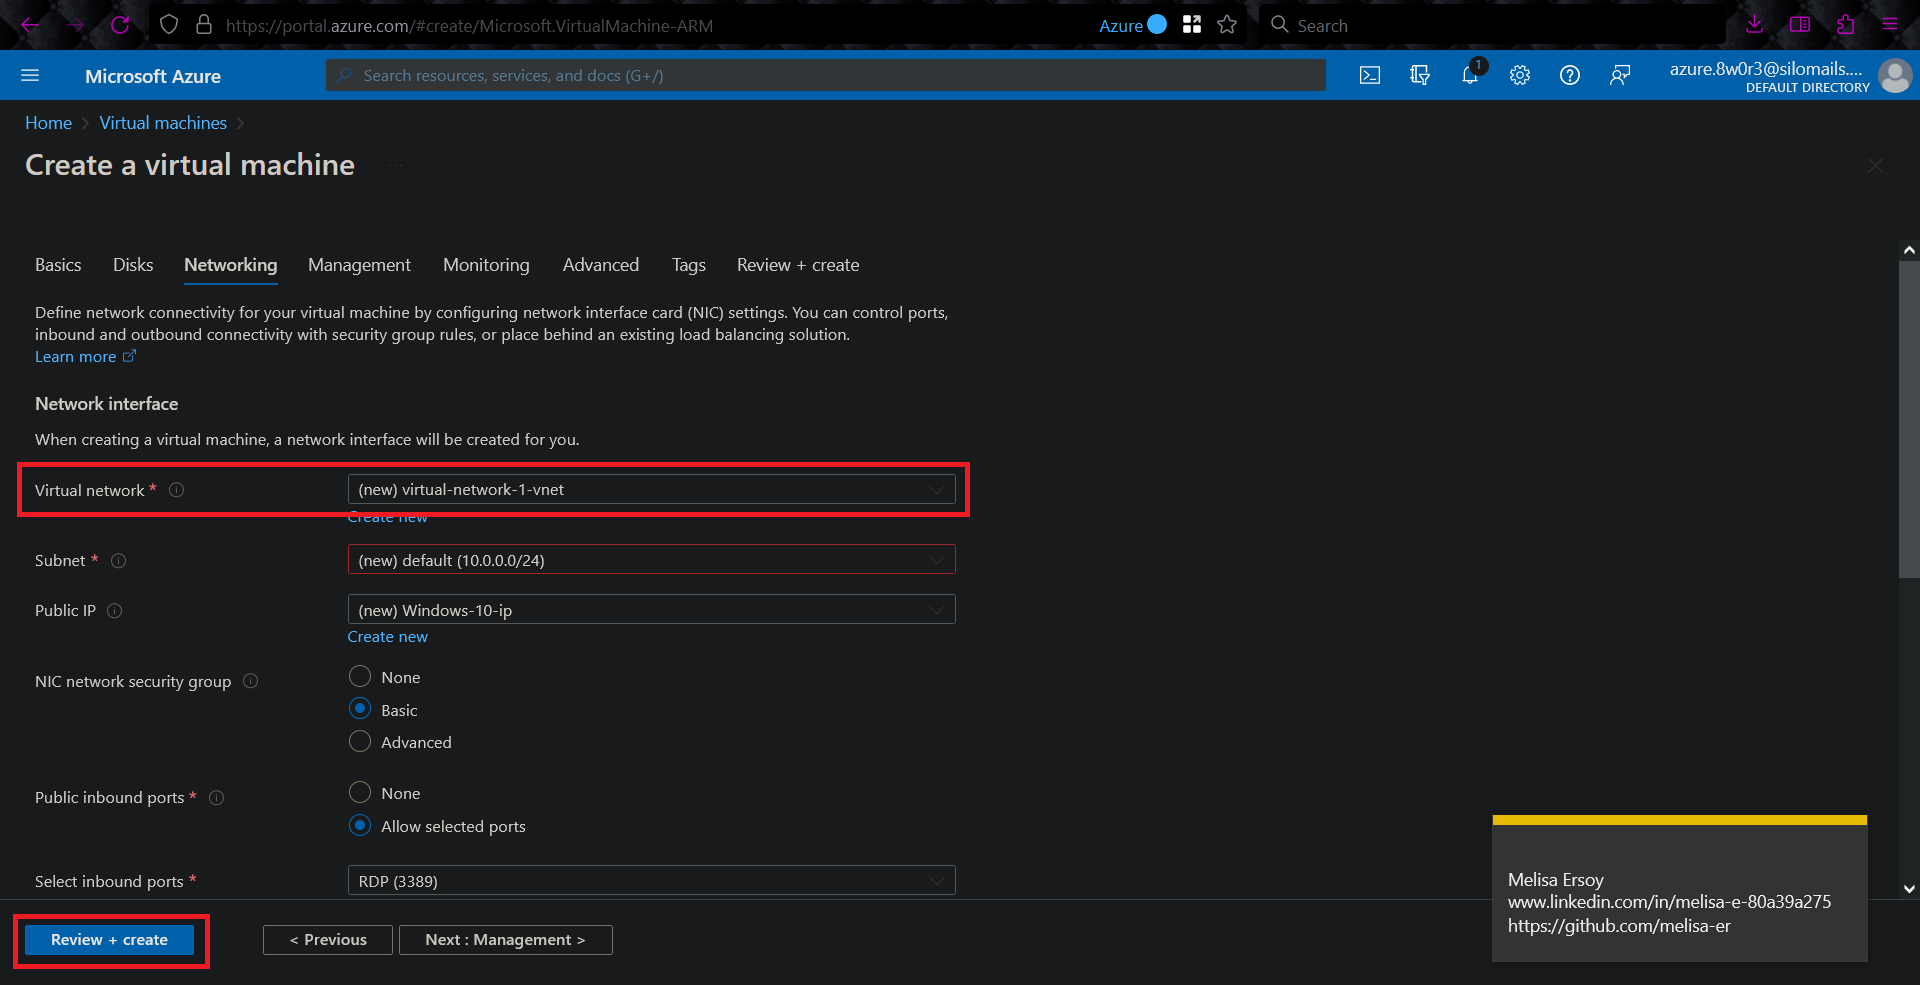Screen dimensions: 1920x985
Task: Click the Virtual network info icon
Action: pyautogui.click(x=177, y=490)
